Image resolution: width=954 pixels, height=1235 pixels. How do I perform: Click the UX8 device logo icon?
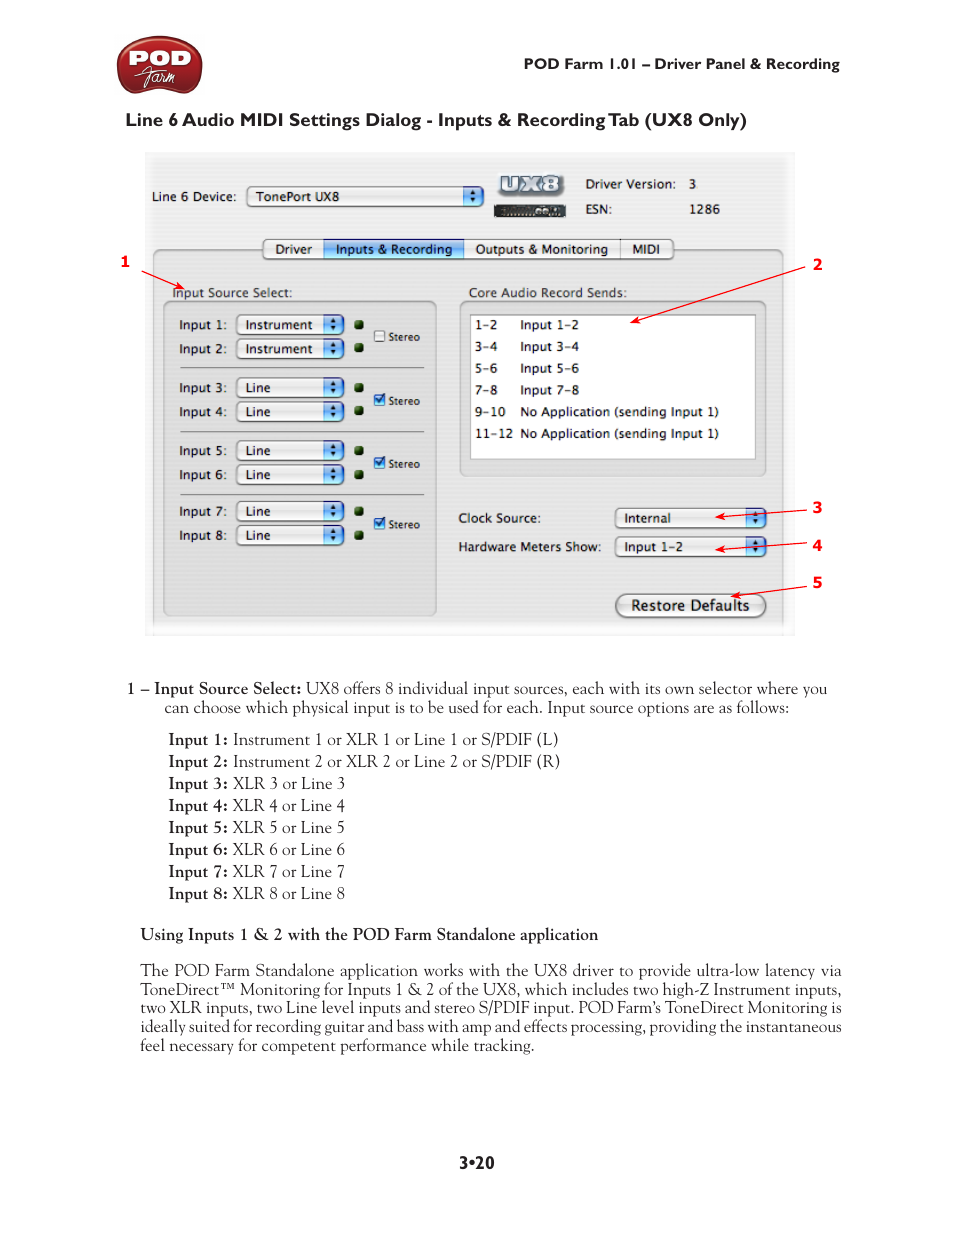click(531, 185)
